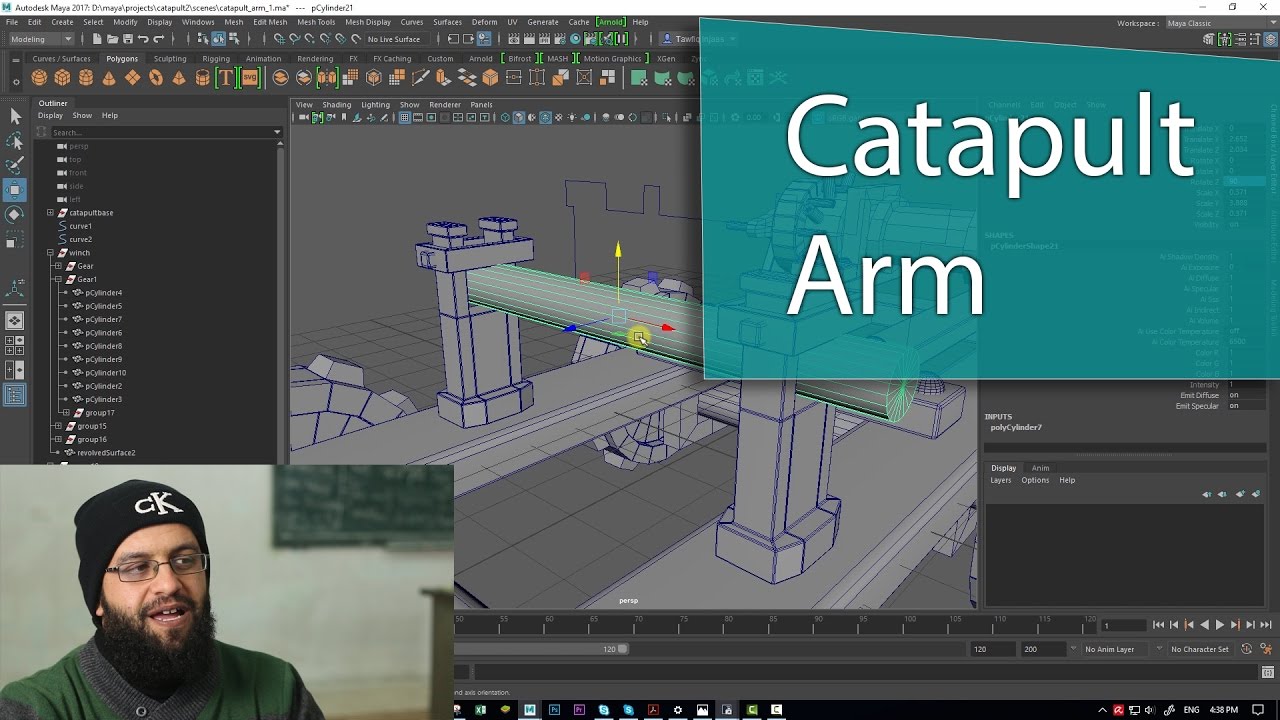Click the range slider end handle
This screenshot has width=1280, height=720.
click(x=623, y=649)
